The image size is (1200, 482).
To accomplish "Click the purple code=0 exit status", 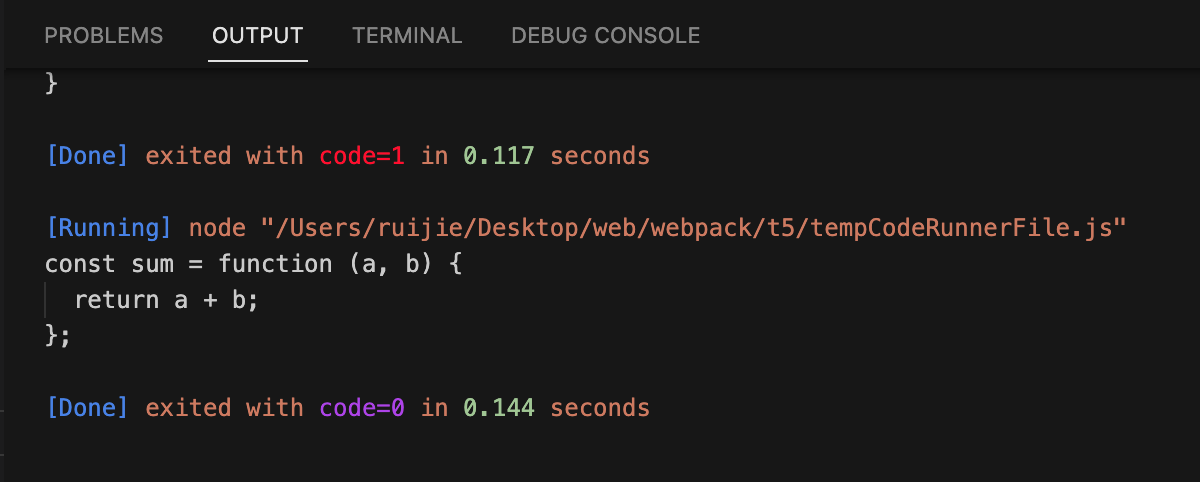I will coord(362,408).
